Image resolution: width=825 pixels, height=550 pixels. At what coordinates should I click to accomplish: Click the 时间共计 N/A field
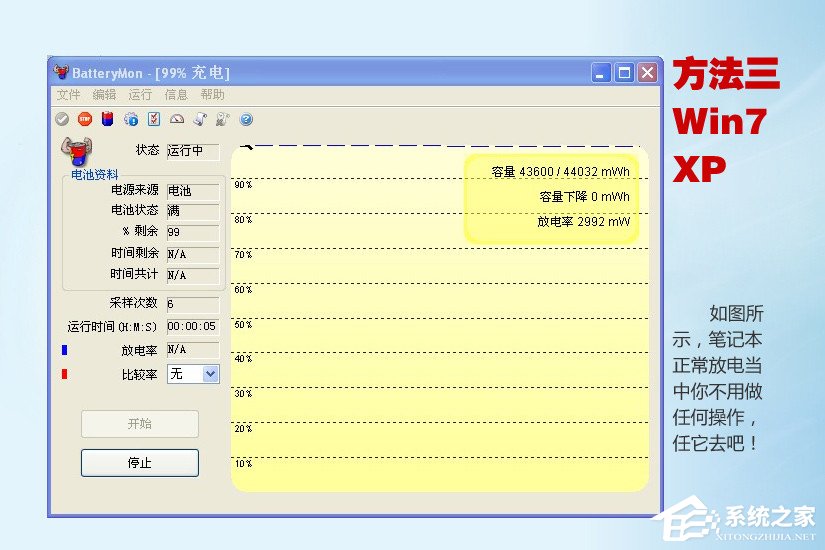tap(193, 276)
